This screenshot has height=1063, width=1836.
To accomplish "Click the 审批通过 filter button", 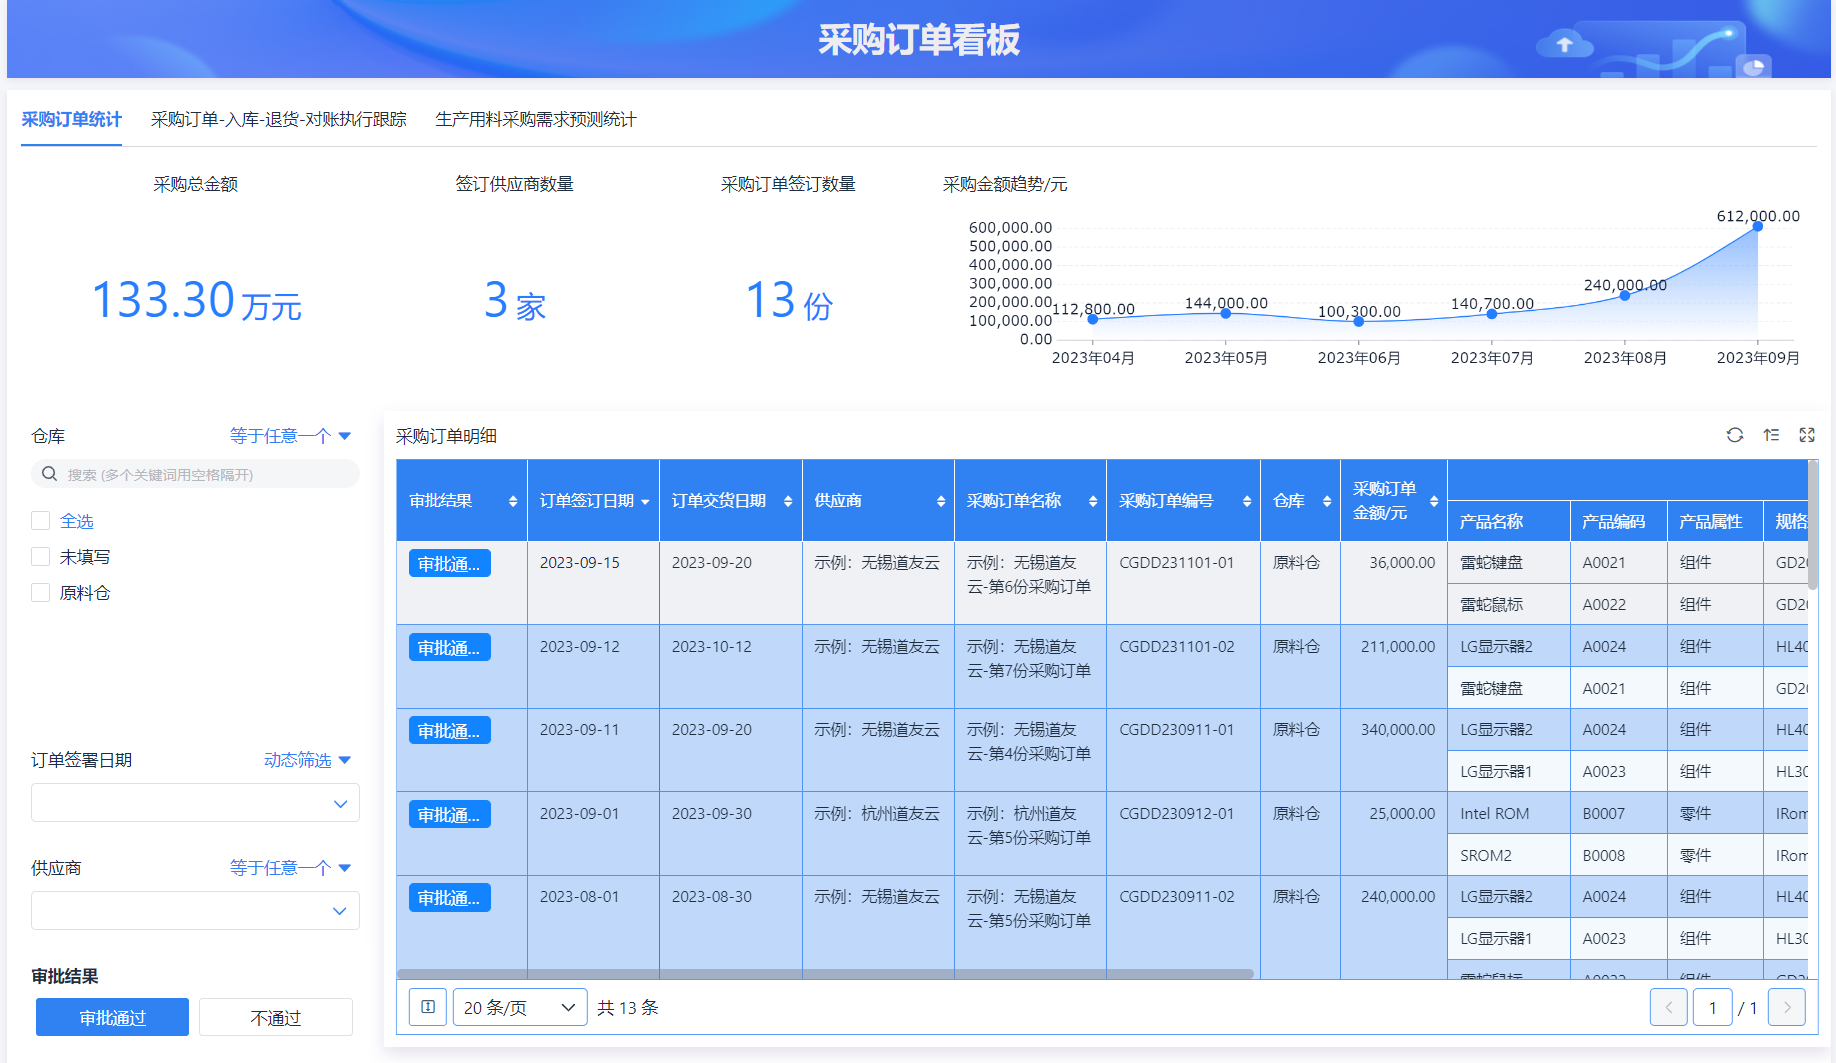I will coord(111,1017).
